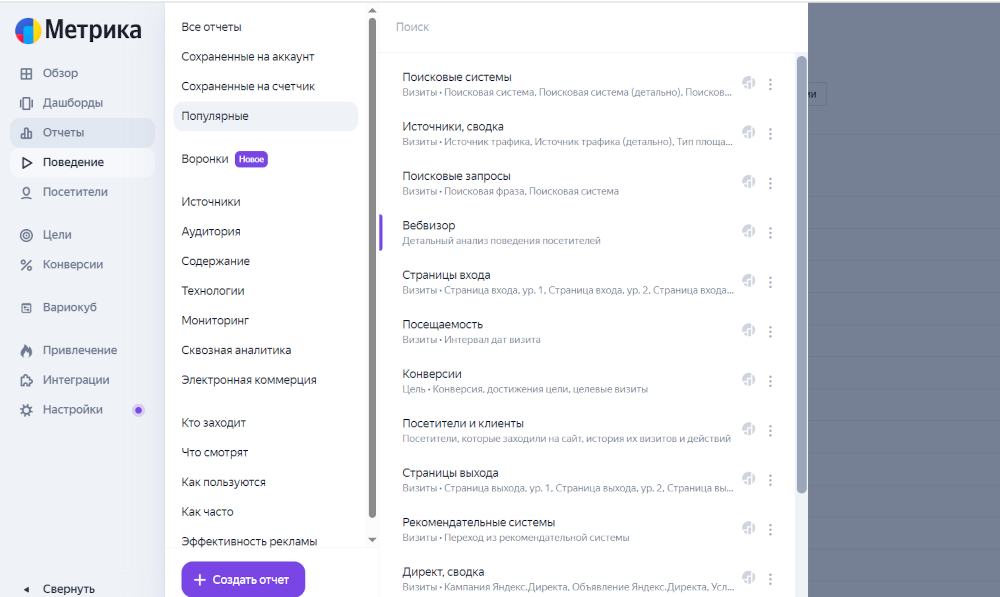Open three-dot menu for Источники, сводка
Viewport: 1000px width, 597px height.
tap(770, 134)
